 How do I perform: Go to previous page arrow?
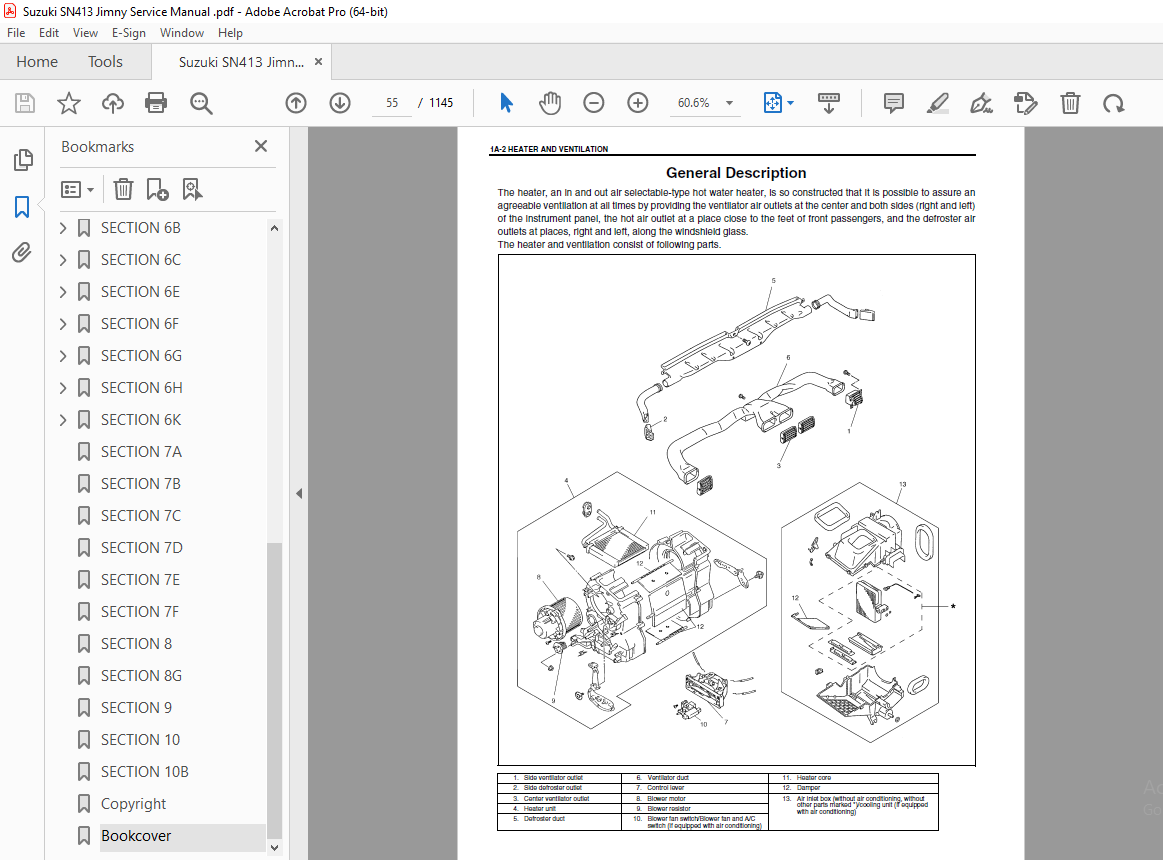click(296, 103)
